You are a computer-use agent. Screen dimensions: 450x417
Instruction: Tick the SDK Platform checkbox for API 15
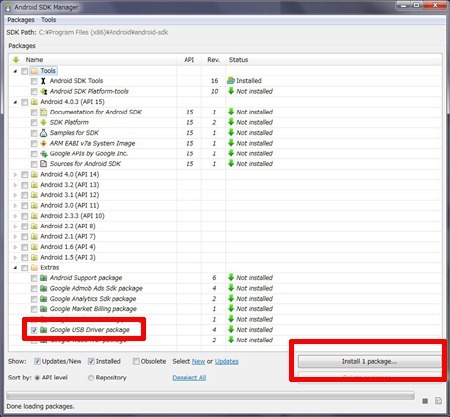(34, 123)
